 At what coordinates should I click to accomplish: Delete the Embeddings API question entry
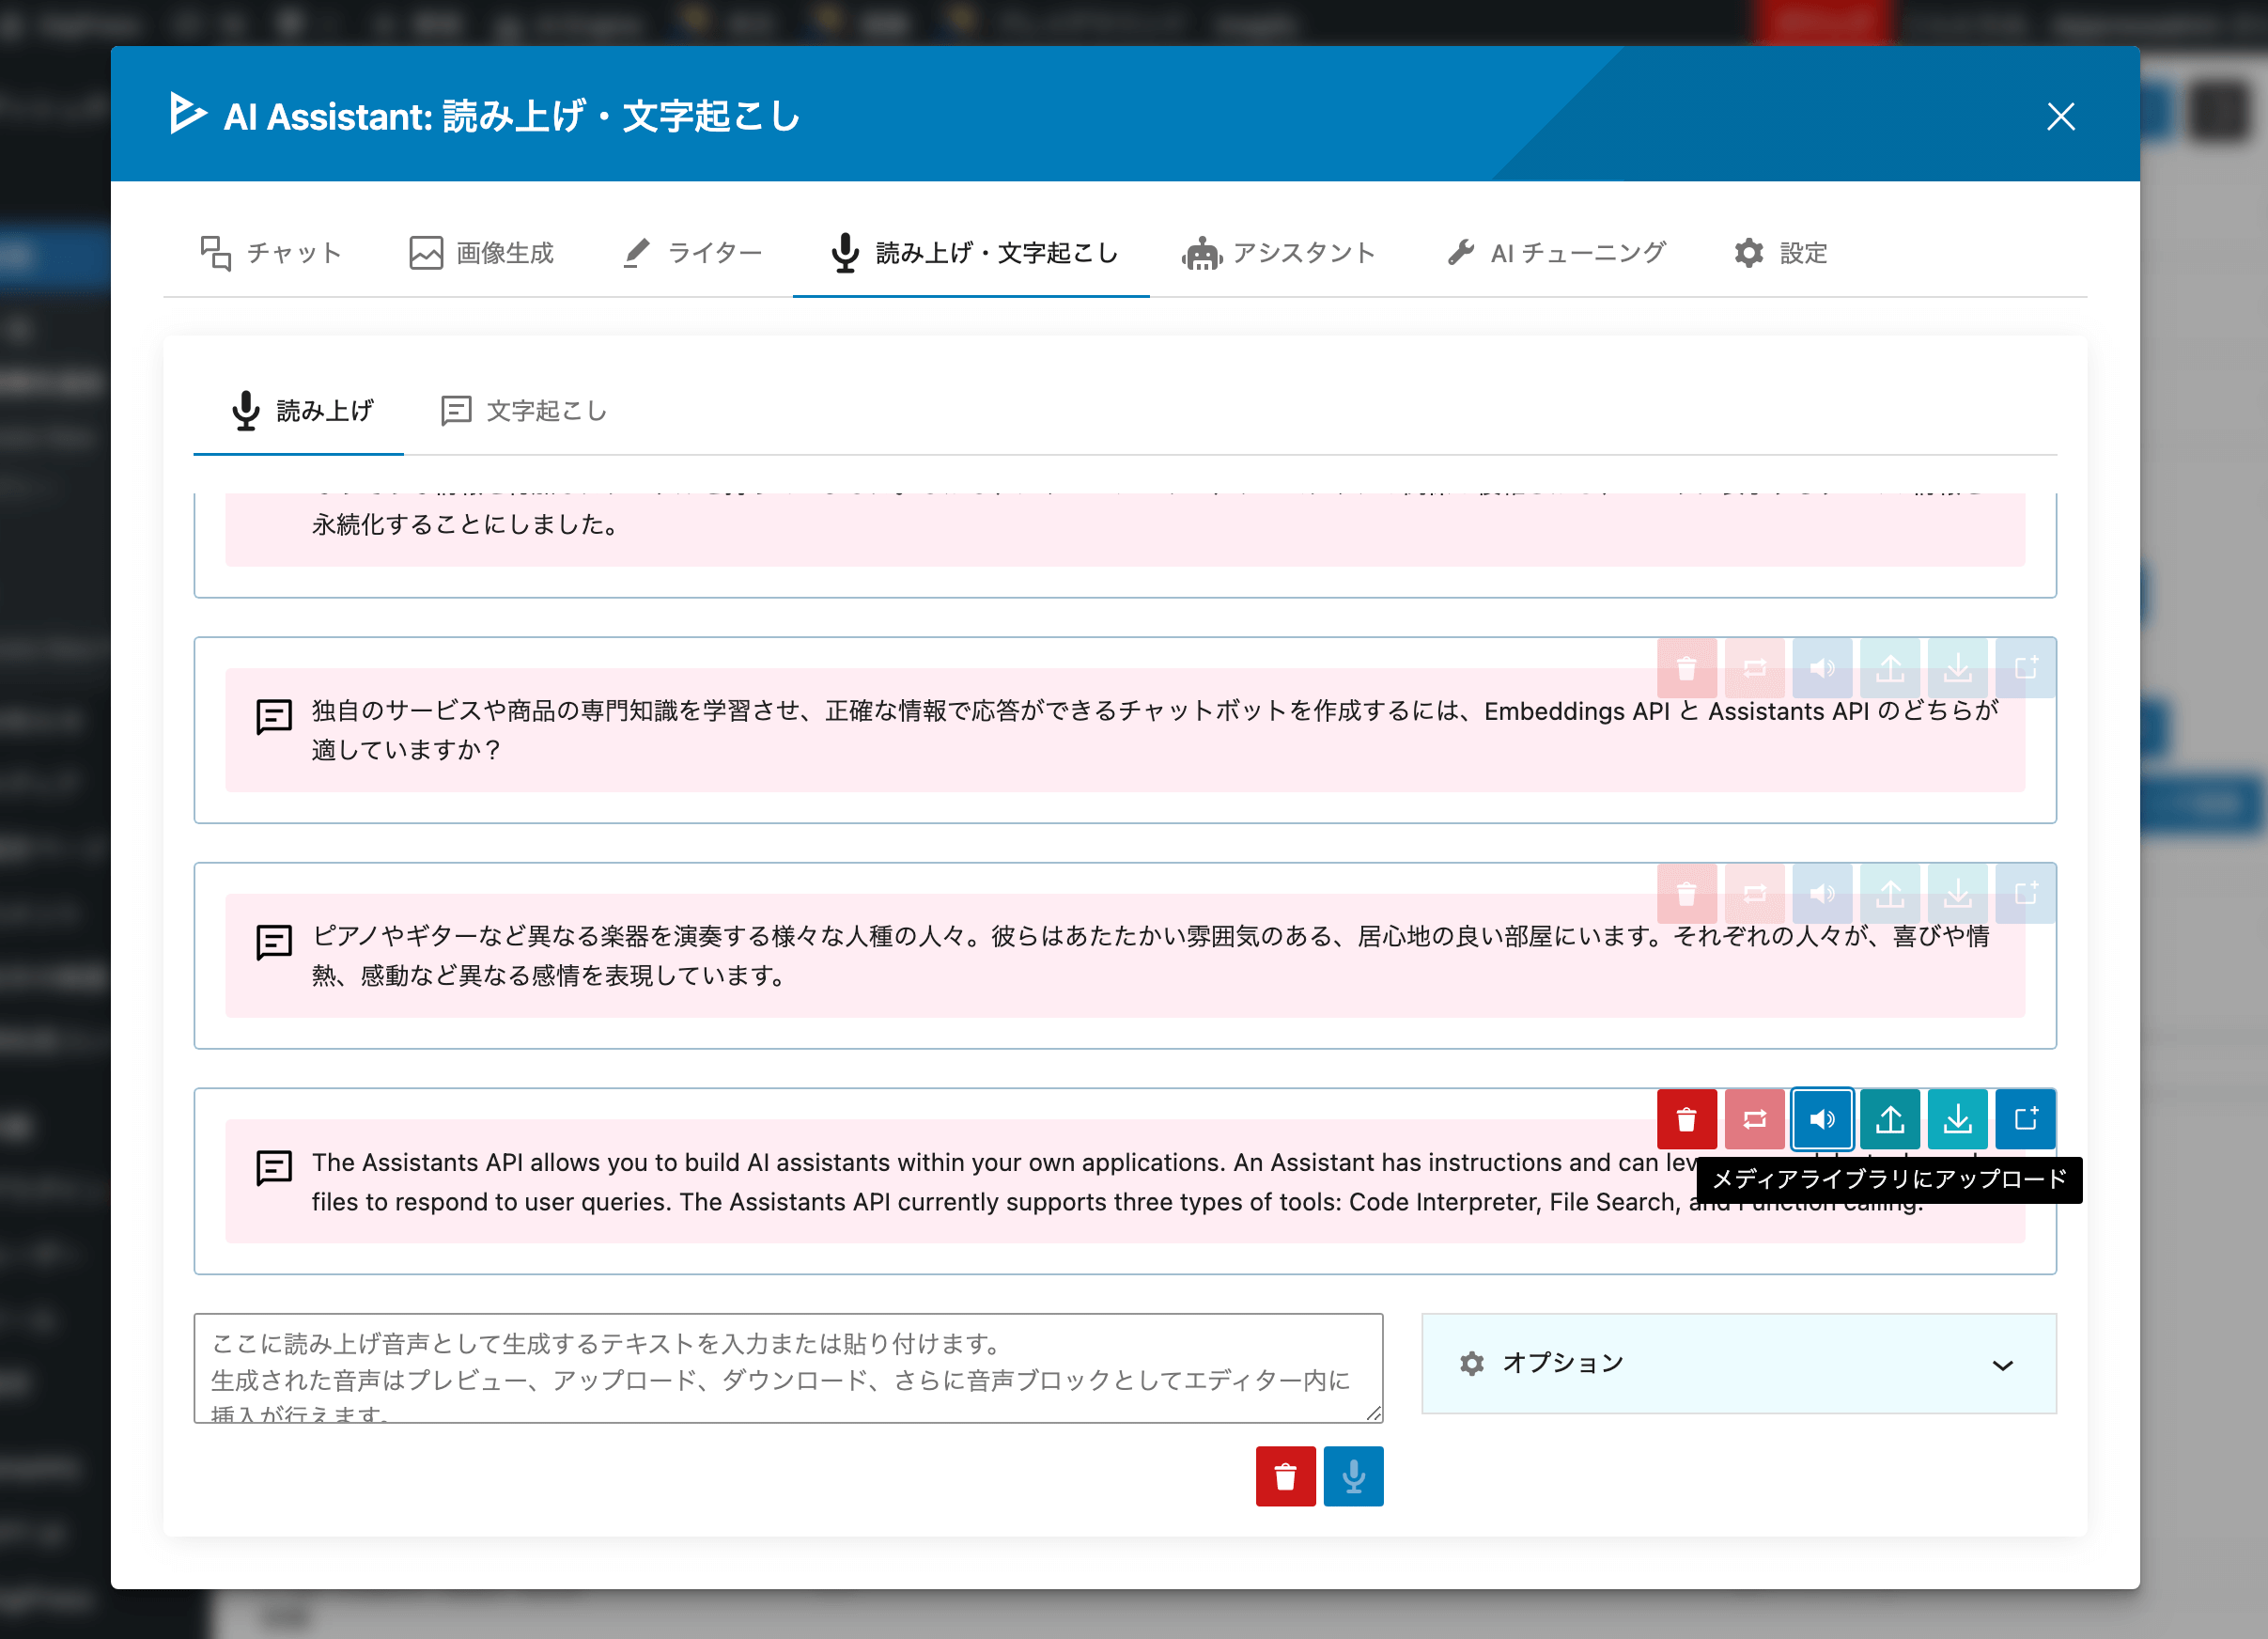click(x=1687, y=668)
